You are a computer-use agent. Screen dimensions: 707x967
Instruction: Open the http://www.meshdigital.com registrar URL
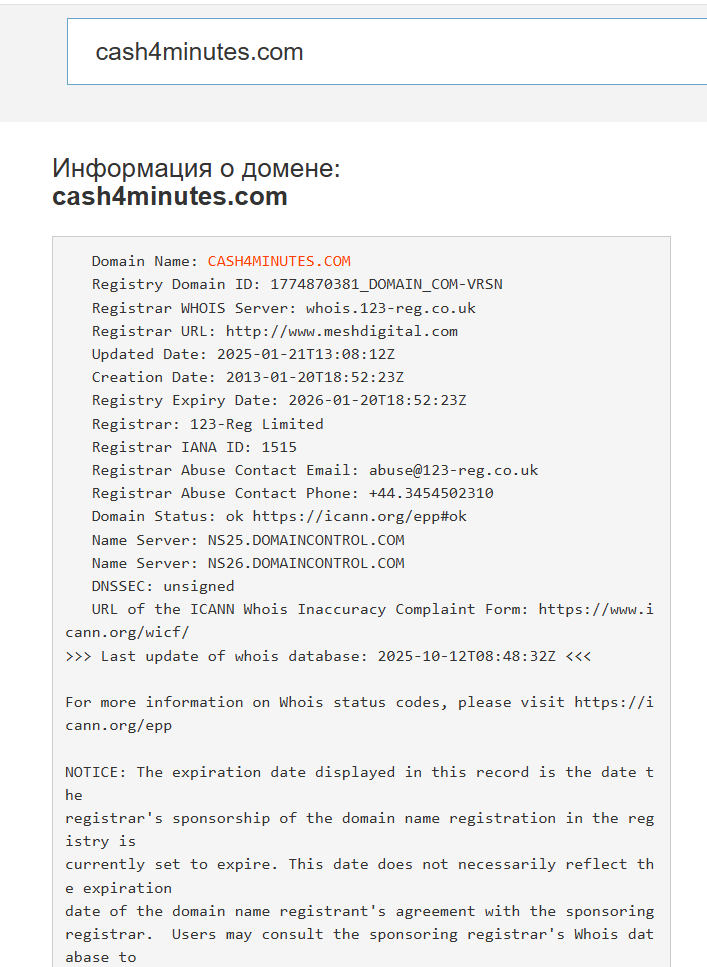click(341, 331)
